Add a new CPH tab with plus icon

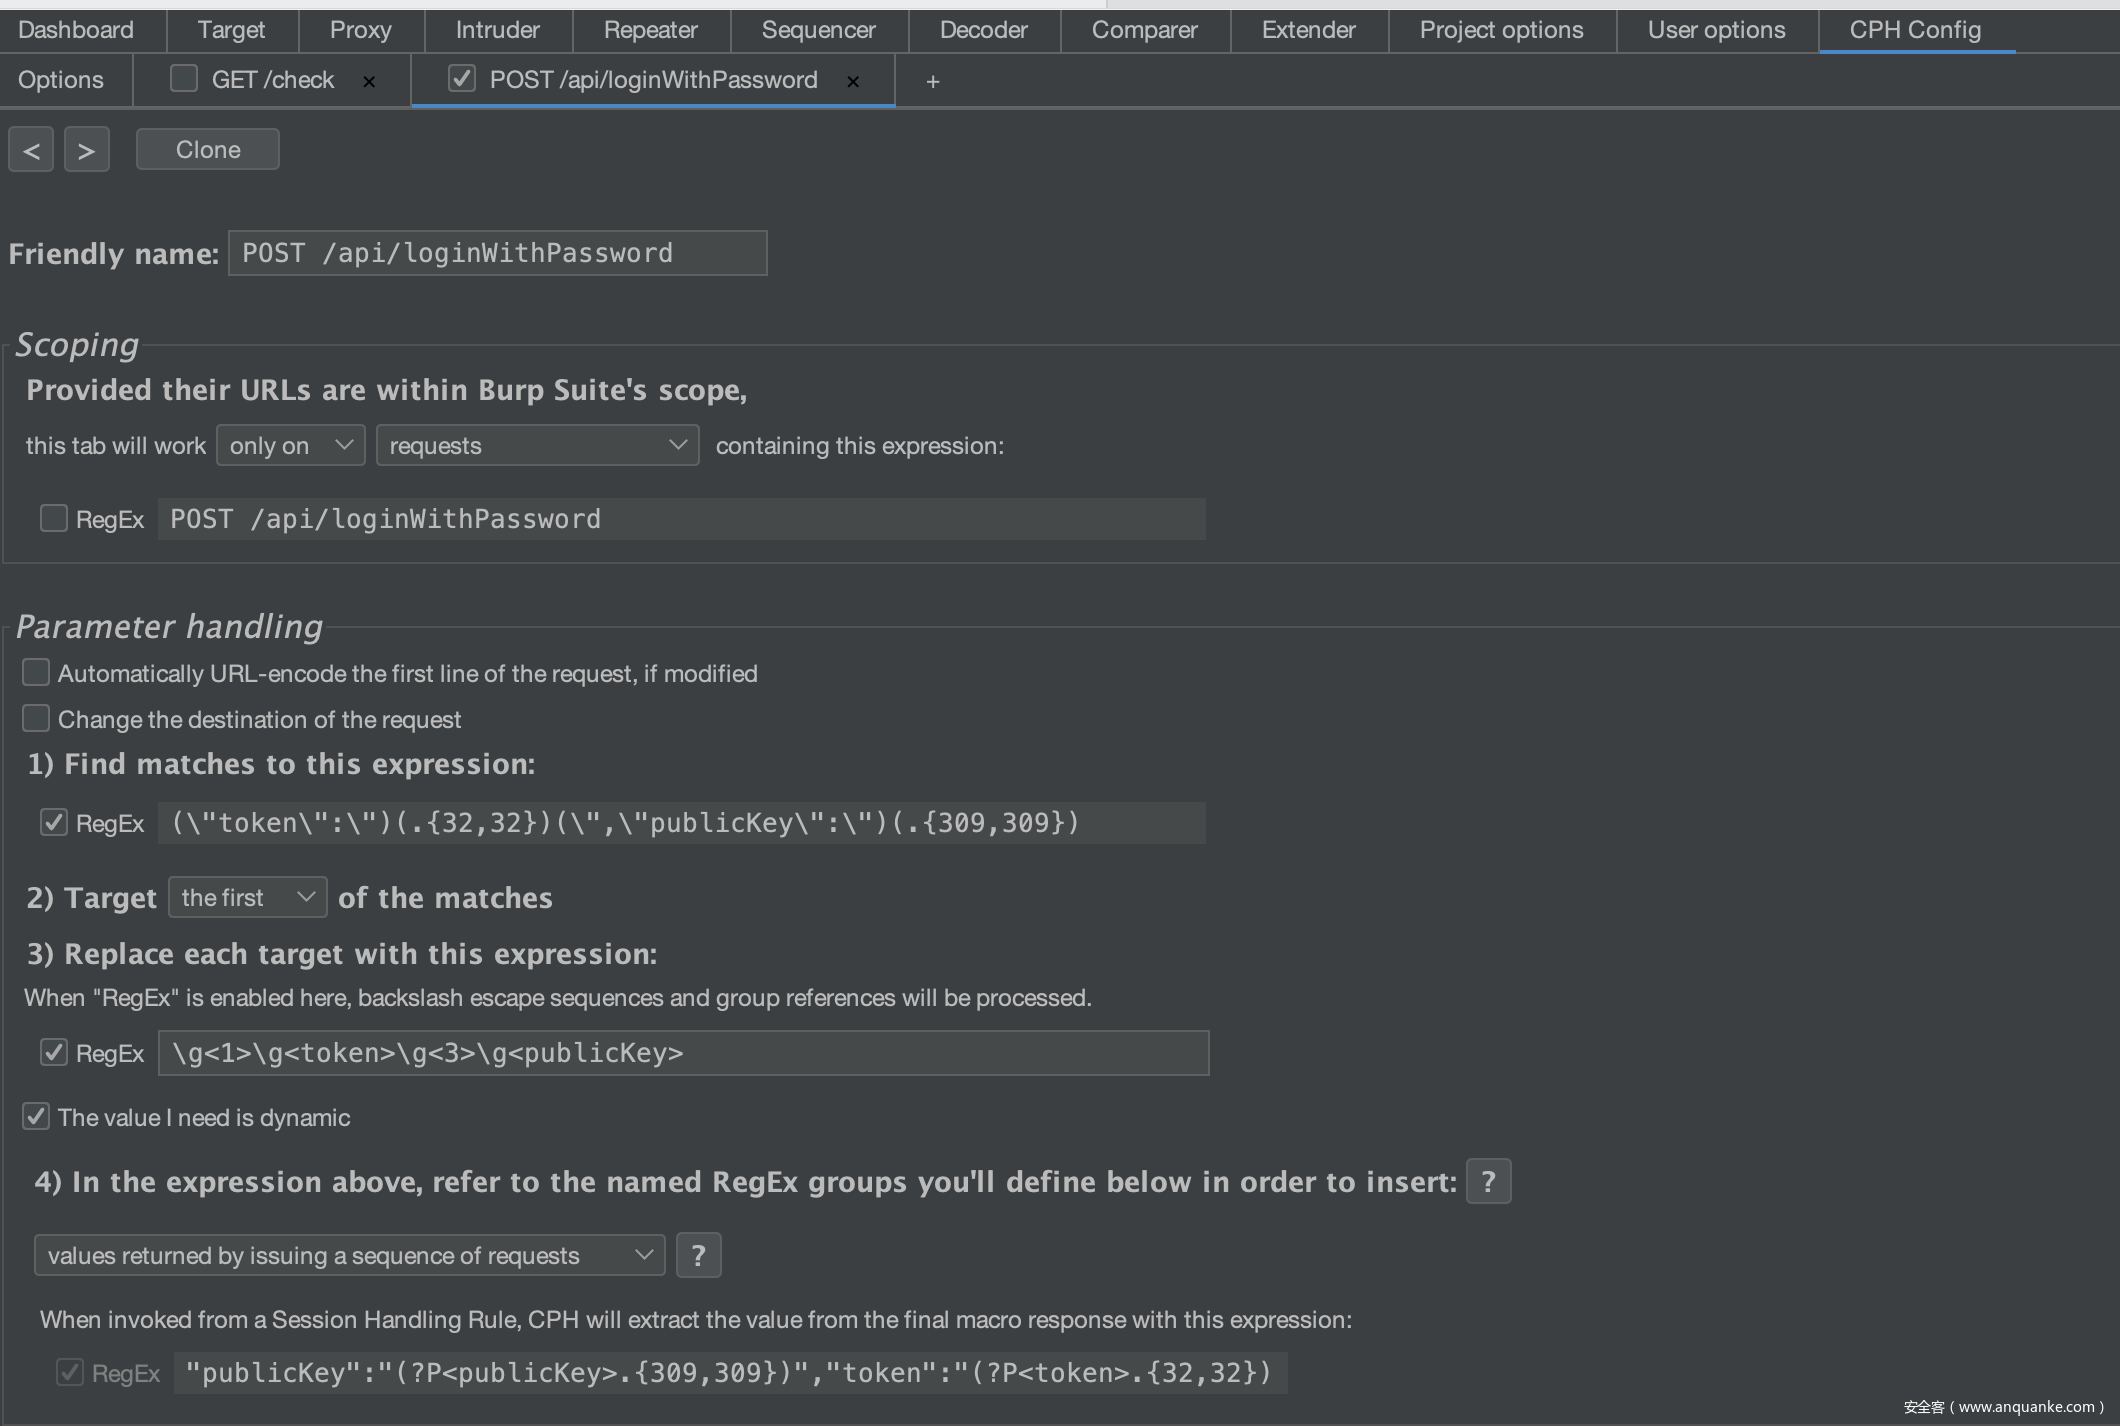coord(932,82)
